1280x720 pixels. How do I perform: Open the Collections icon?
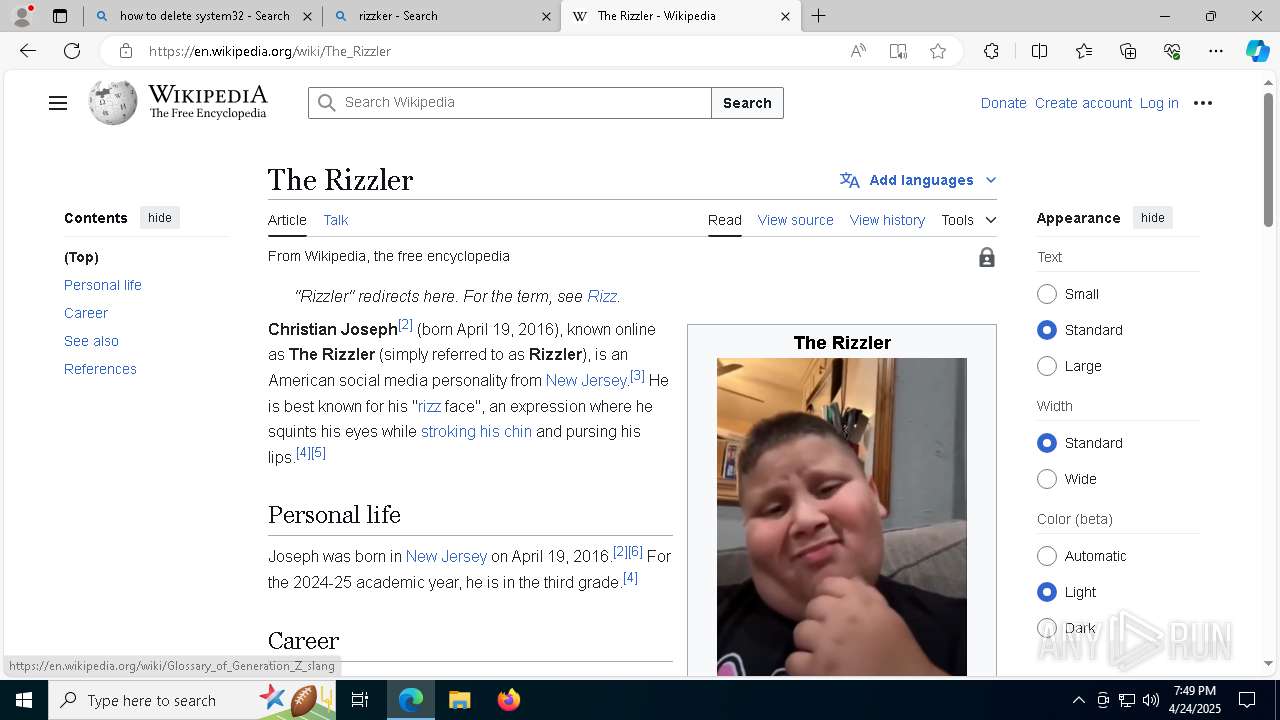[1128, 51]
